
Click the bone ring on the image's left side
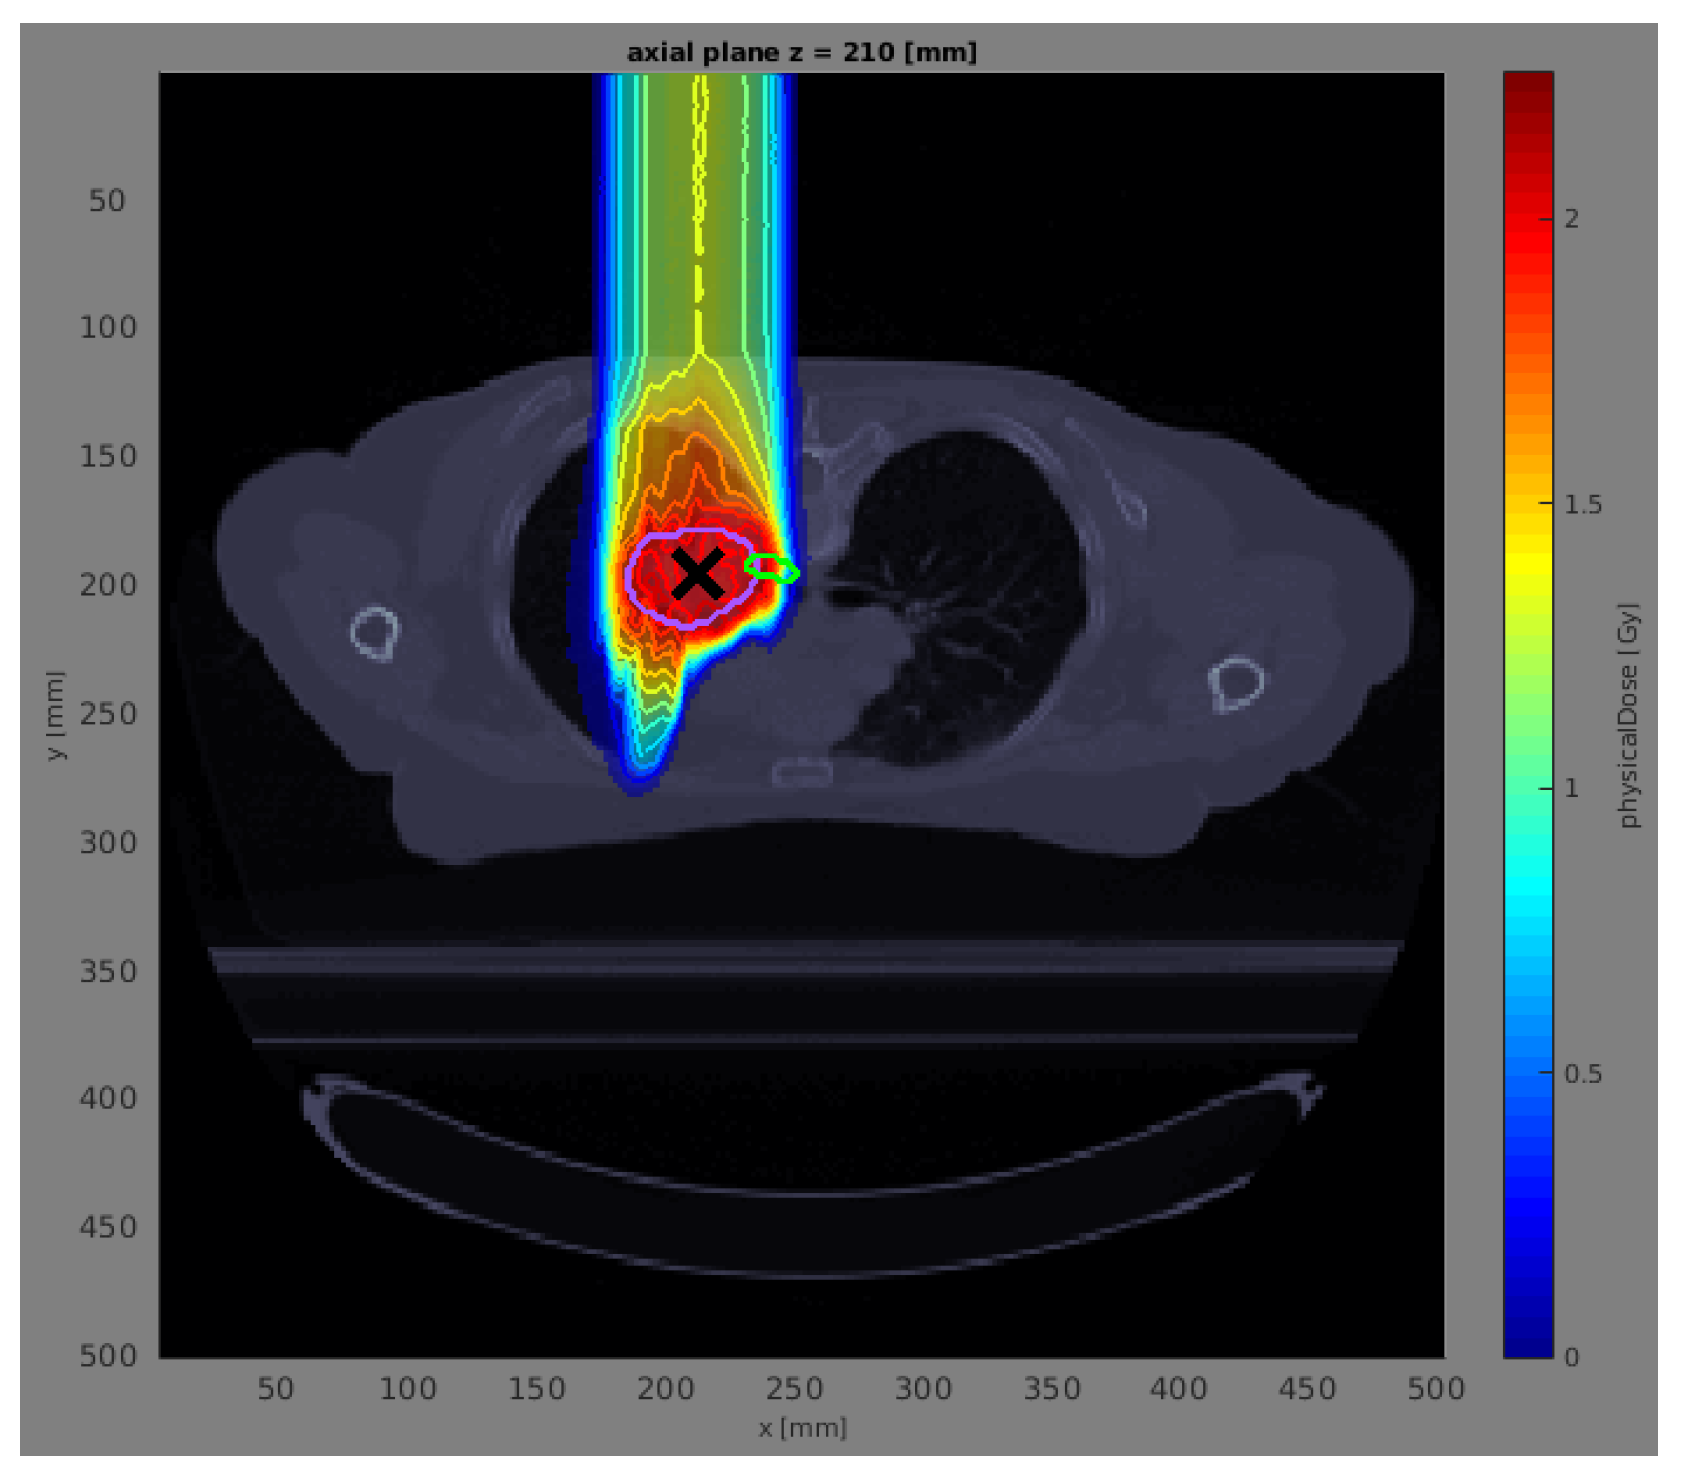click(x=375, y=633)
